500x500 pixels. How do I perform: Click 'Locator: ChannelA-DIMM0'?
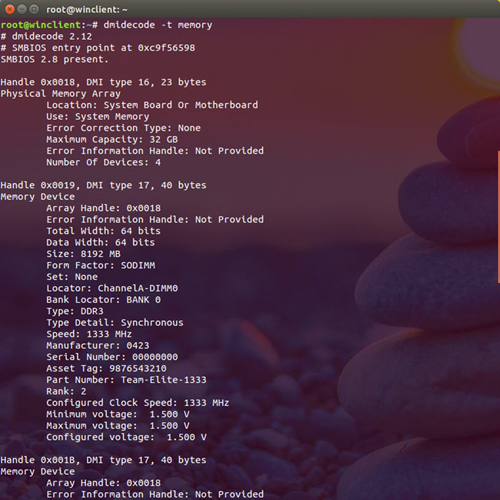coord(112,288)
